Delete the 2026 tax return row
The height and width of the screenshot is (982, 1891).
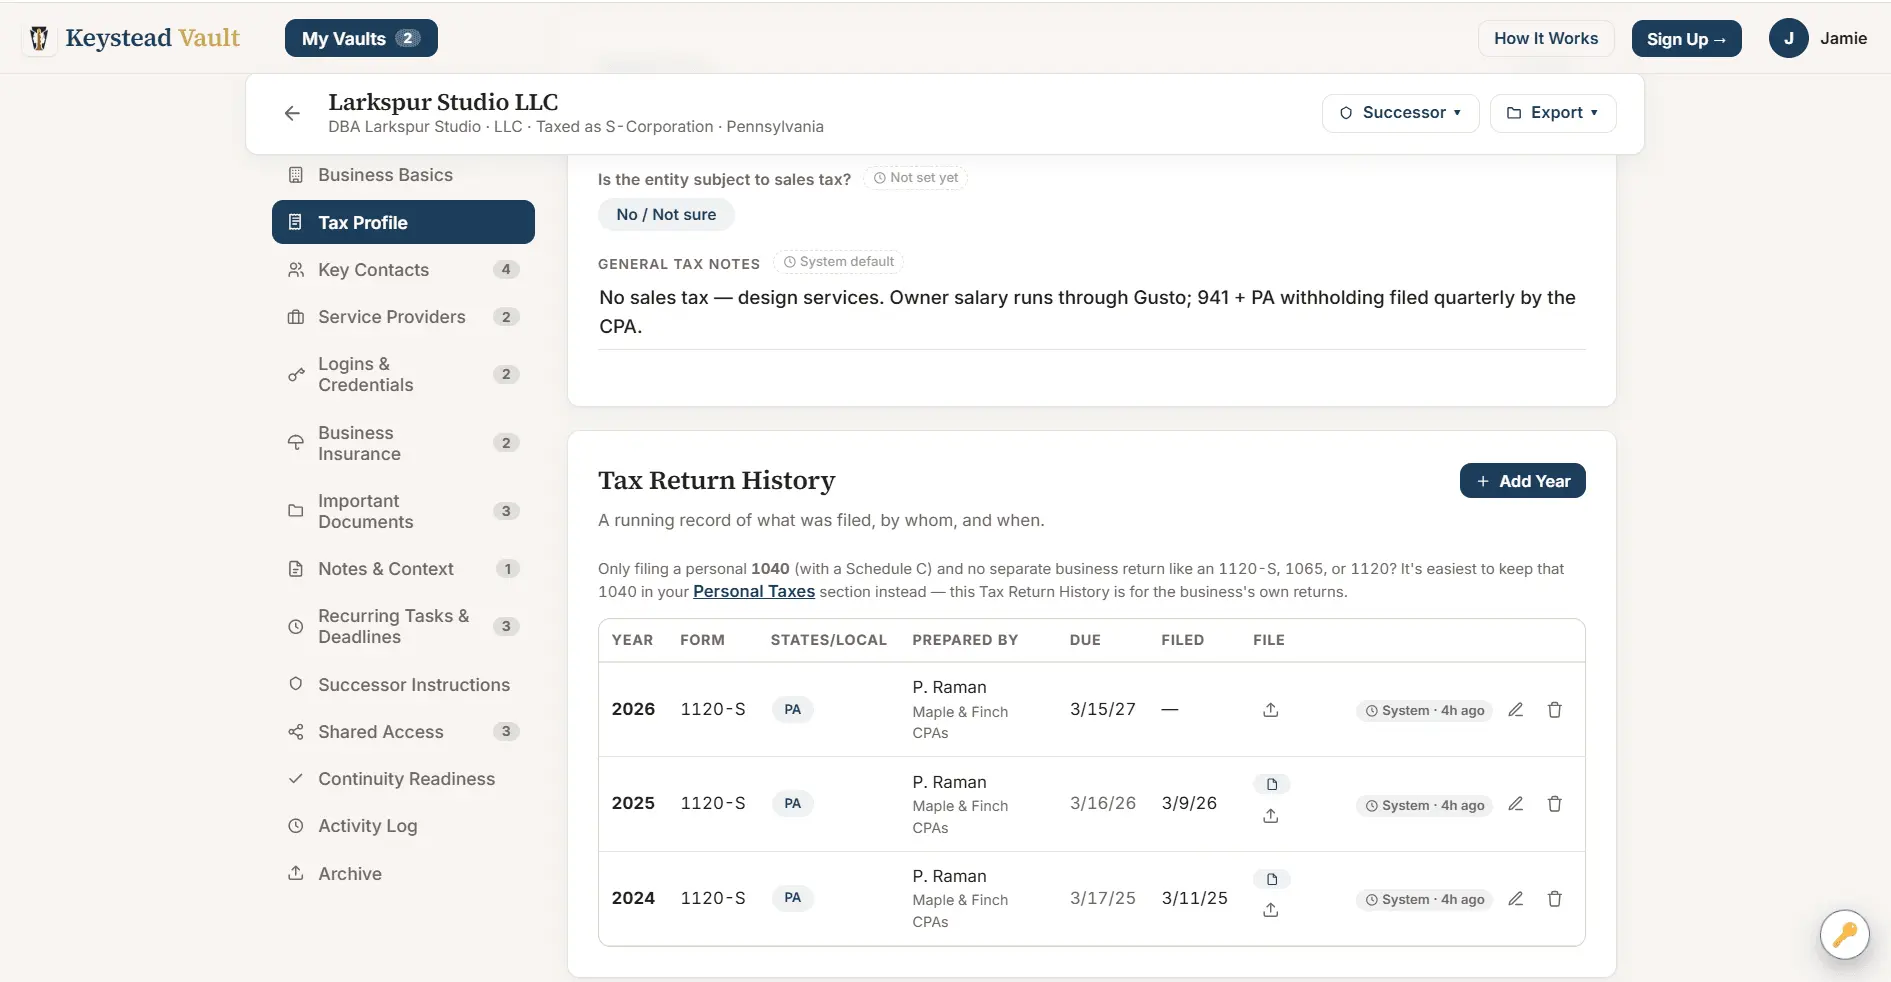(x=1555, y=710)
